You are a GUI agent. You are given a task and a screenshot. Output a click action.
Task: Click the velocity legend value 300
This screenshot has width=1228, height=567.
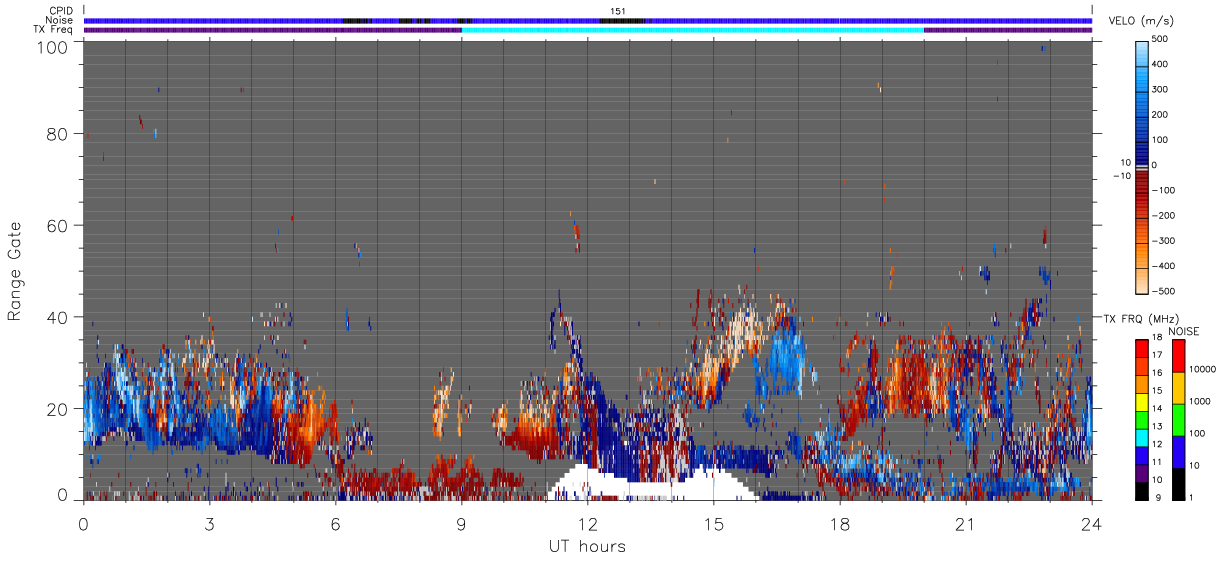[1160, 90]
